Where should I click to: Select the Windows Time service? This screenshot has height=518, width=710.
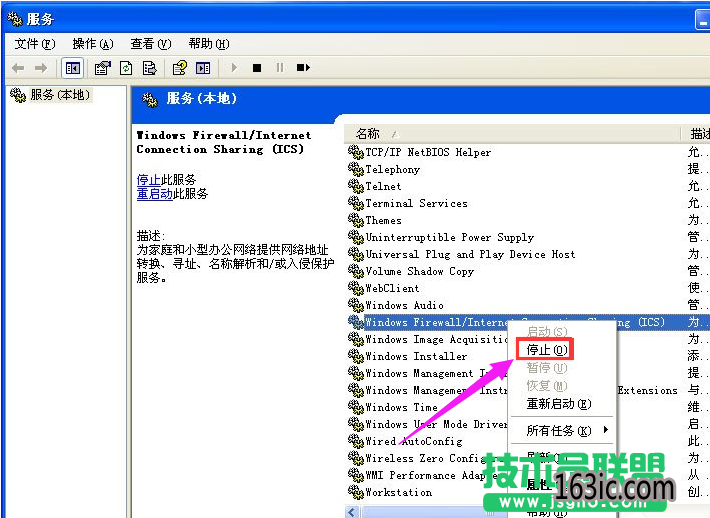(401, 407)
